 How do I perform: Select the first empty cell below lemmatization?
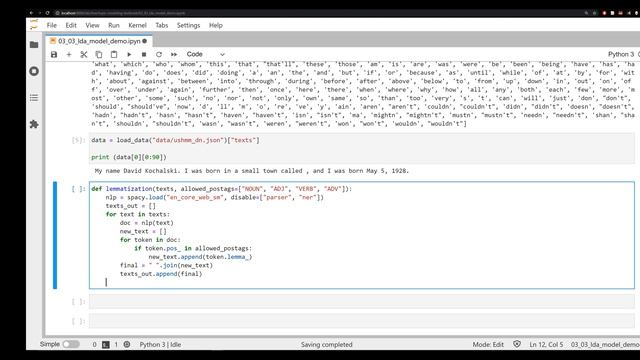click(x=362, y=302)
